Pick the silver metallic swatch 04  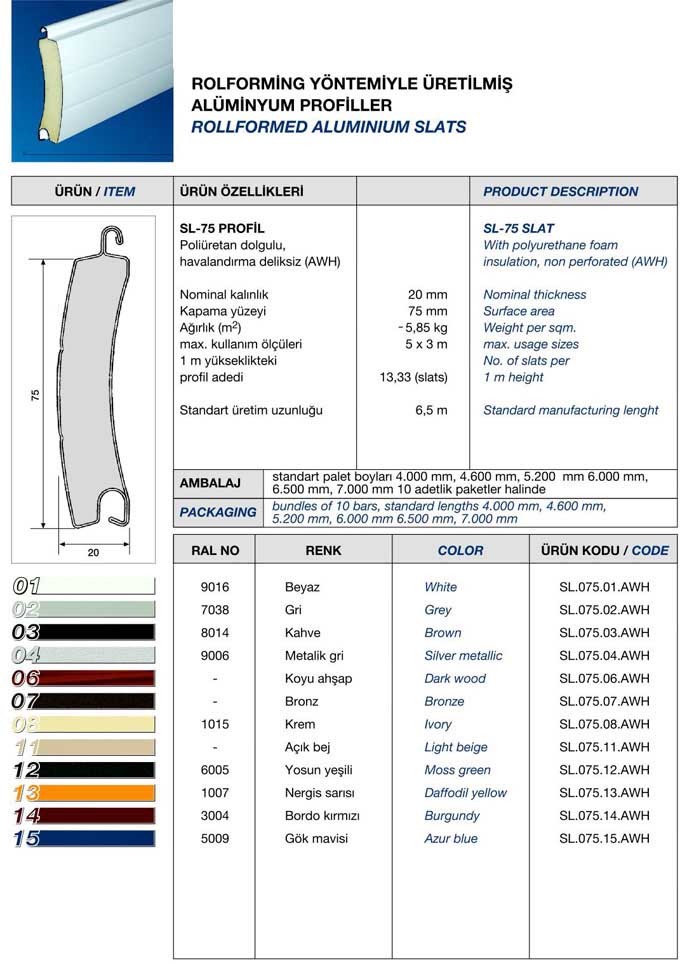(85, 656)
